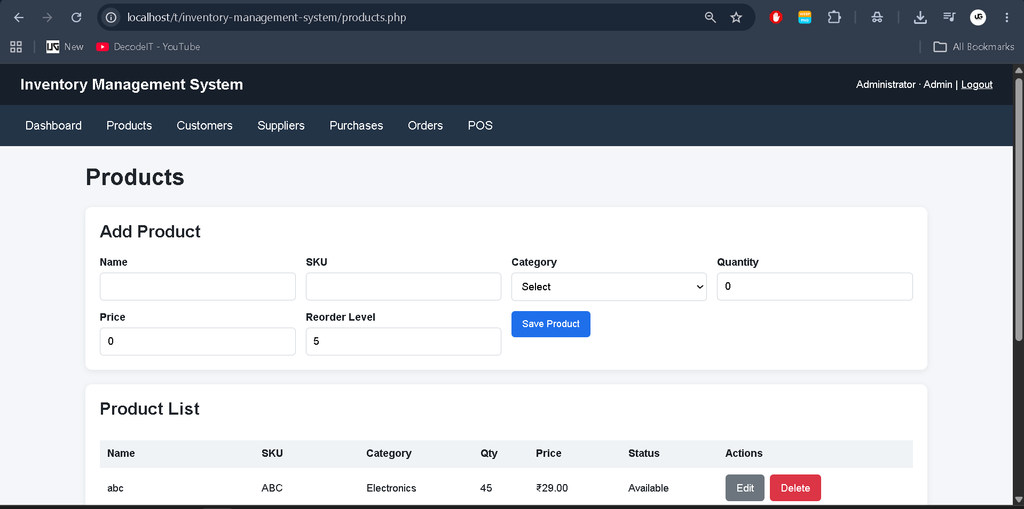
Task: Open the New bookmark
Action: pos(65,46)
